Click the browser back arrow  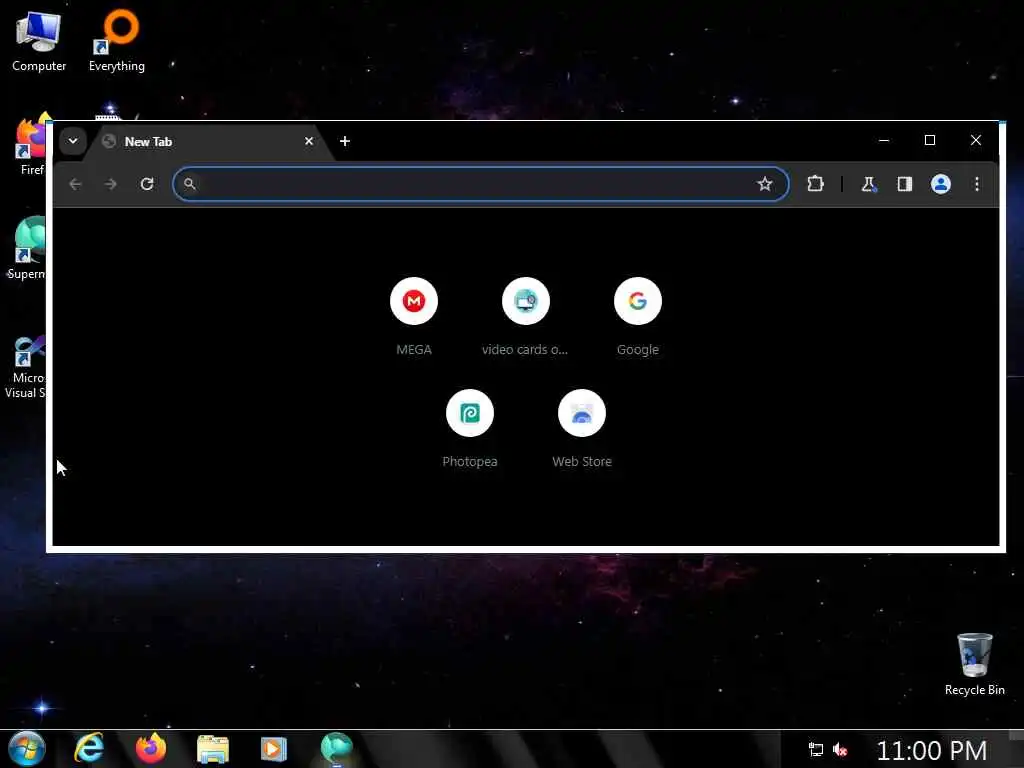(75, 184)
